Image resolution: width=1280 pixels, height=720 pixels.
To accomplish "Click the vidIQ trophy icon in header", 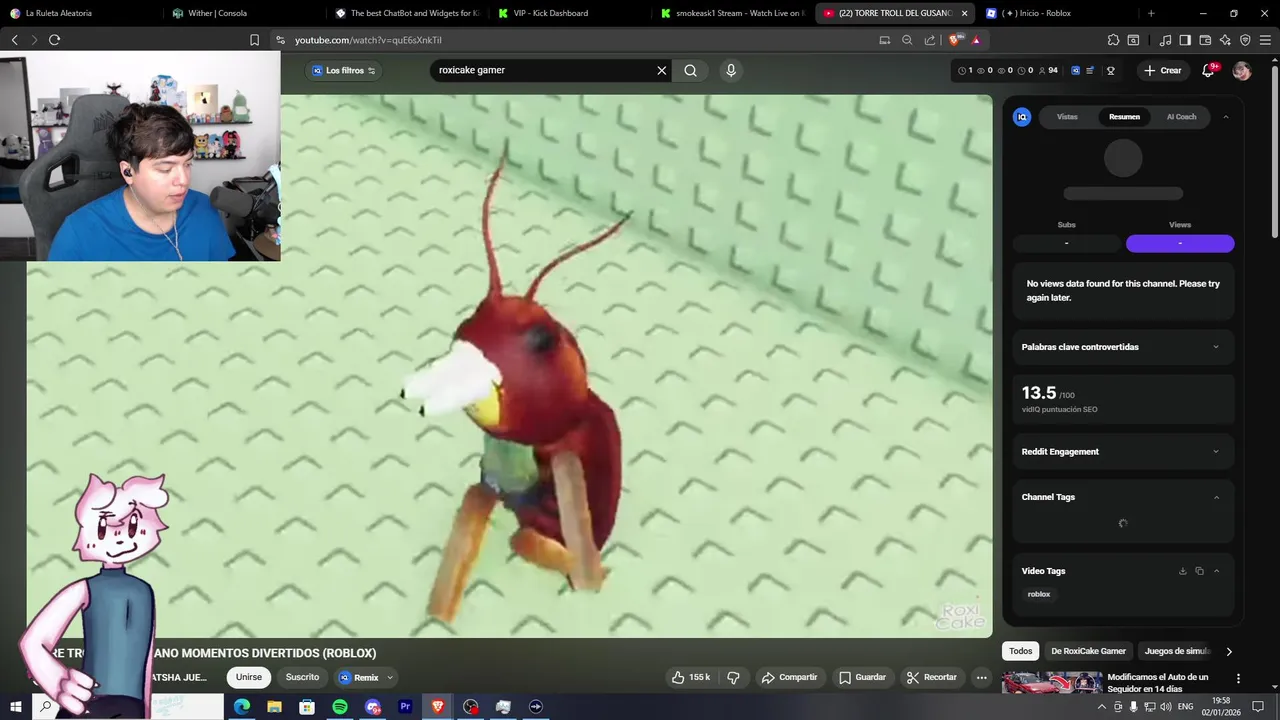I will pyautogui.click(x=1111, y=70).
